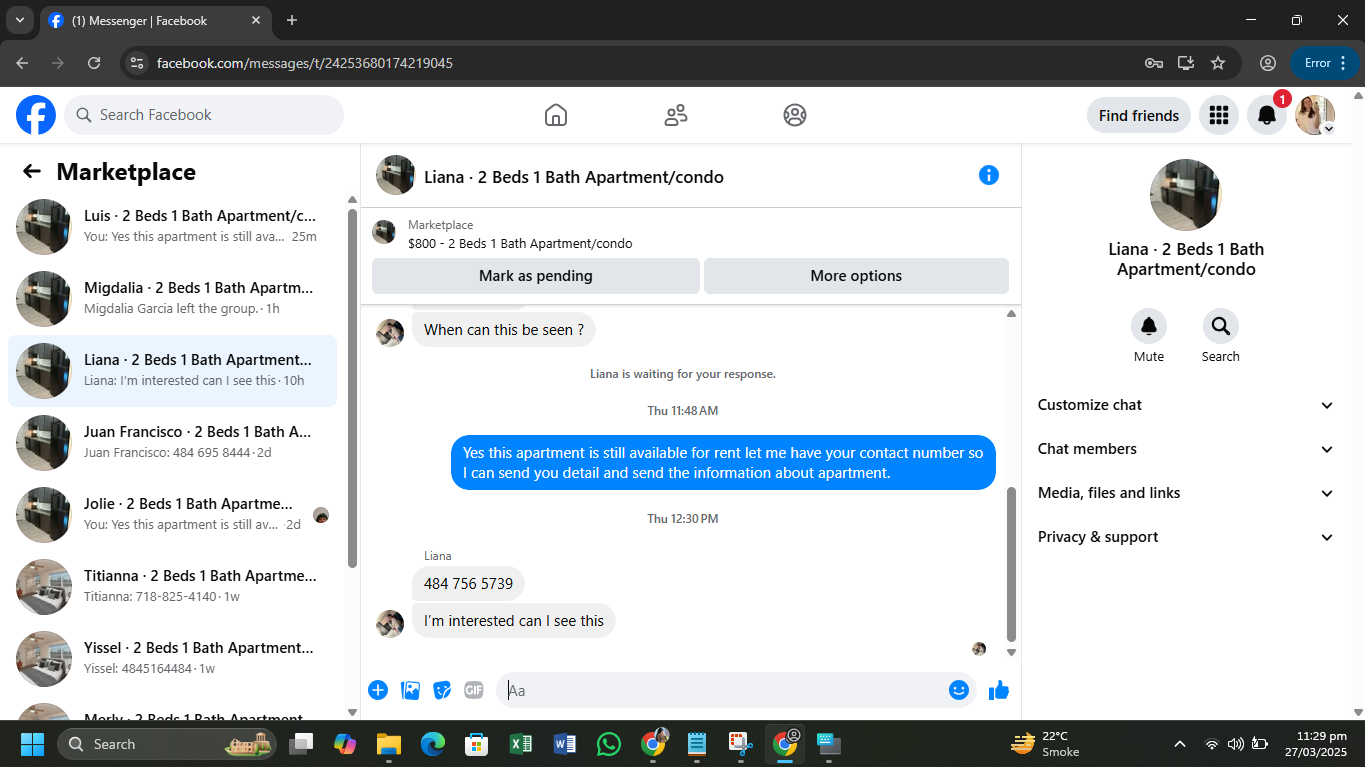Click the More options button
1365x767 pixels.
tap(856, 276)
